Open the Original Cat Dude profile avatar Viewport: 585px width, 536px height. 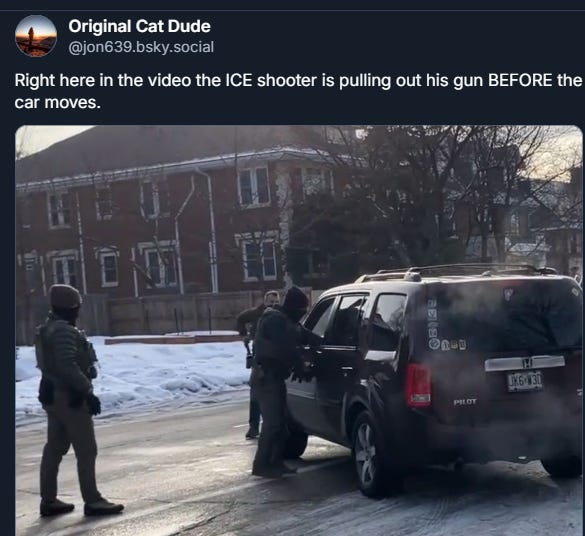(x=36, y=36)
